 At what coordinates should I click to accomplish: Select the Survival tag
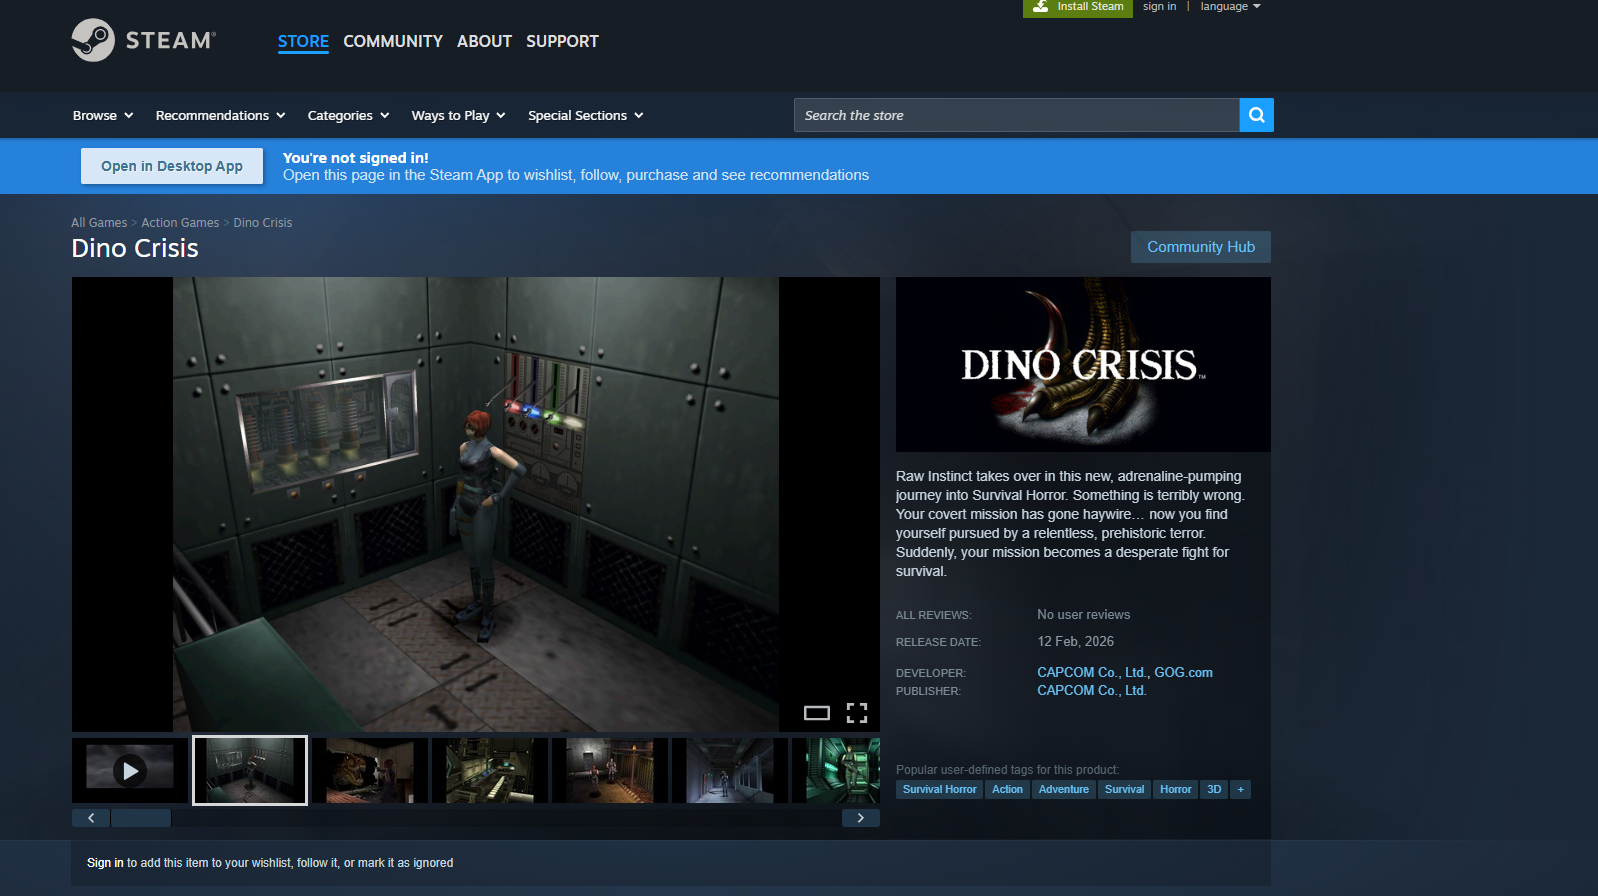click(x=1124, y=790)
